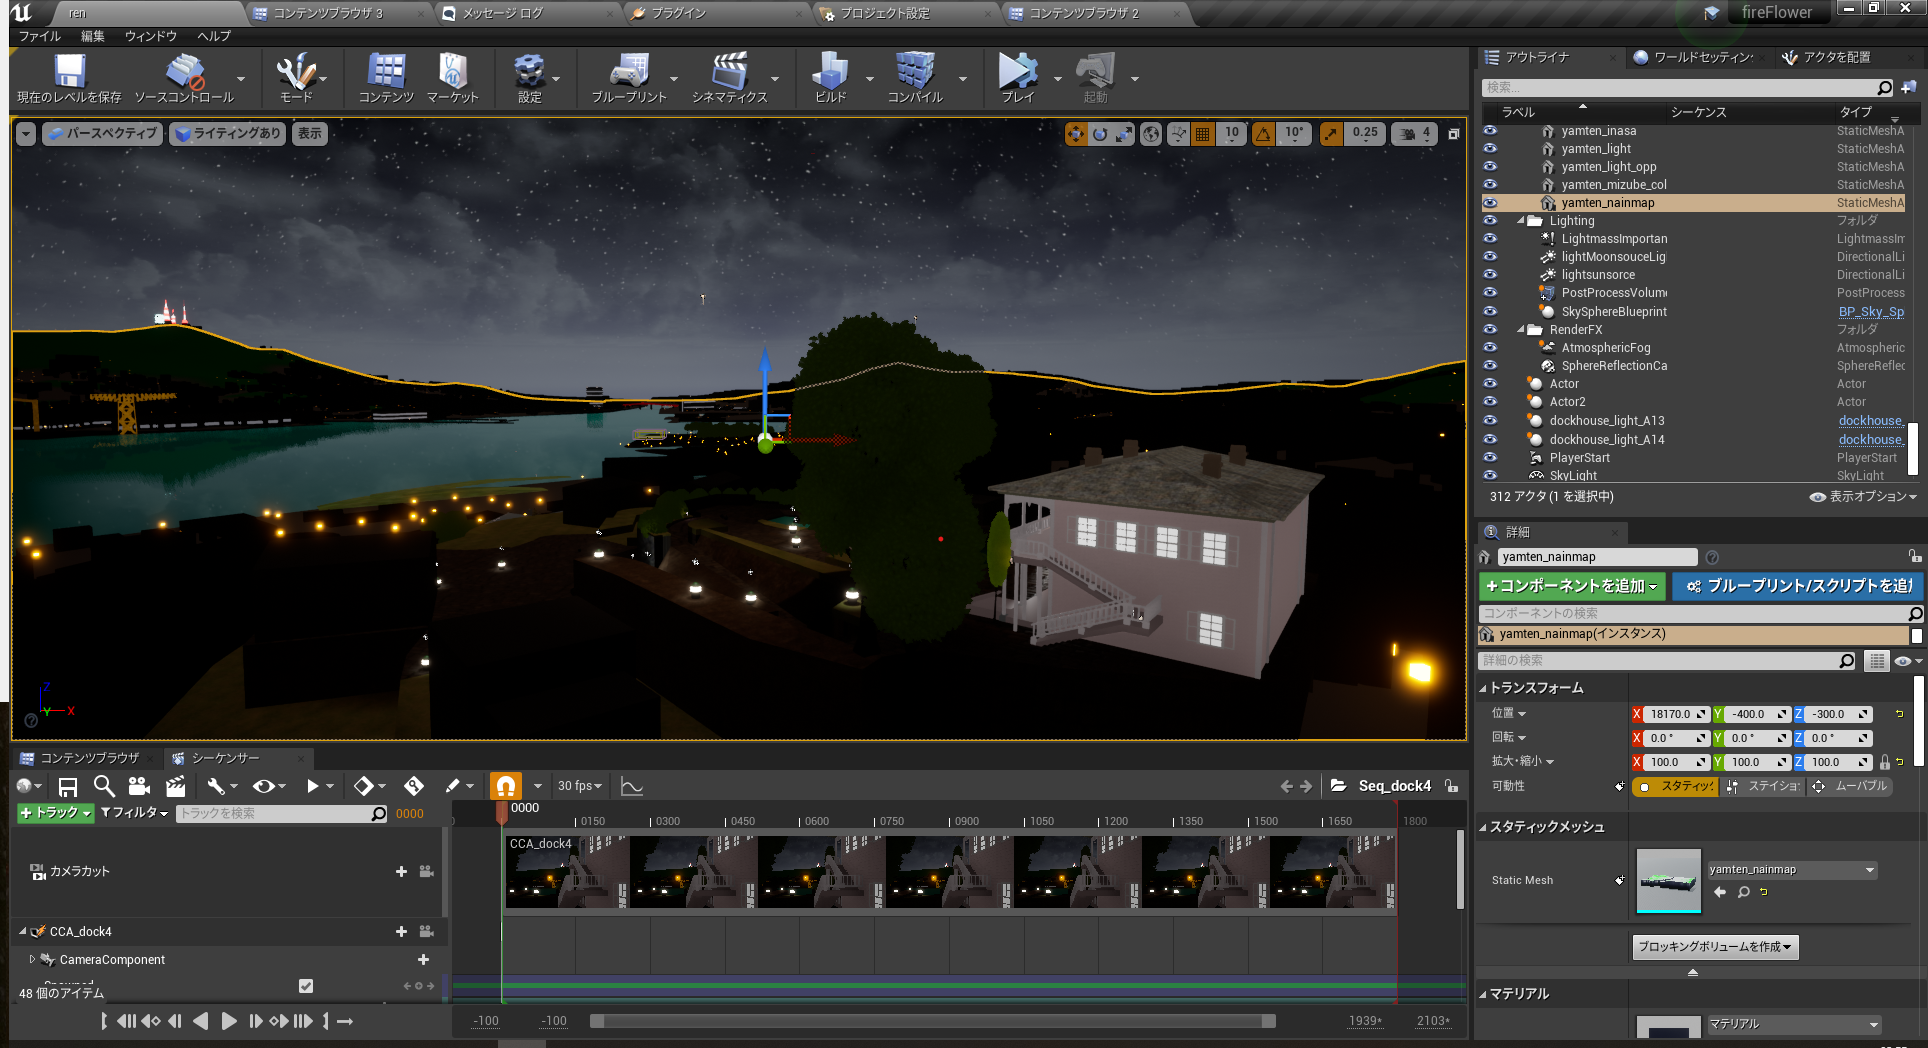Create camera icon in Sequencer toolbar

tap(139, 786)
